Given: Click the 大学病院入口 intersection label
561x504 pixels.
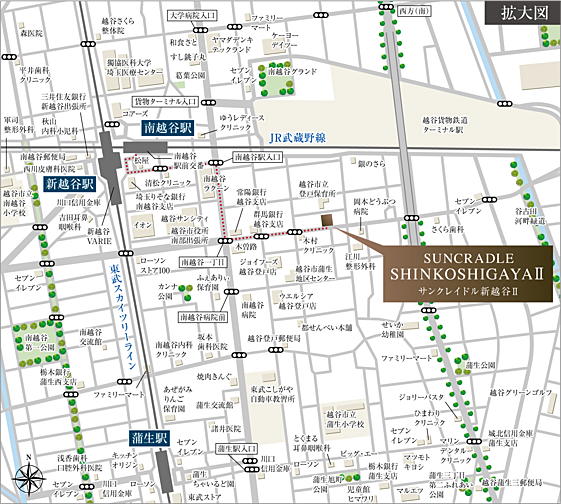Looking at the screenshot, I should pyautogui.click(x=192, y=15).
